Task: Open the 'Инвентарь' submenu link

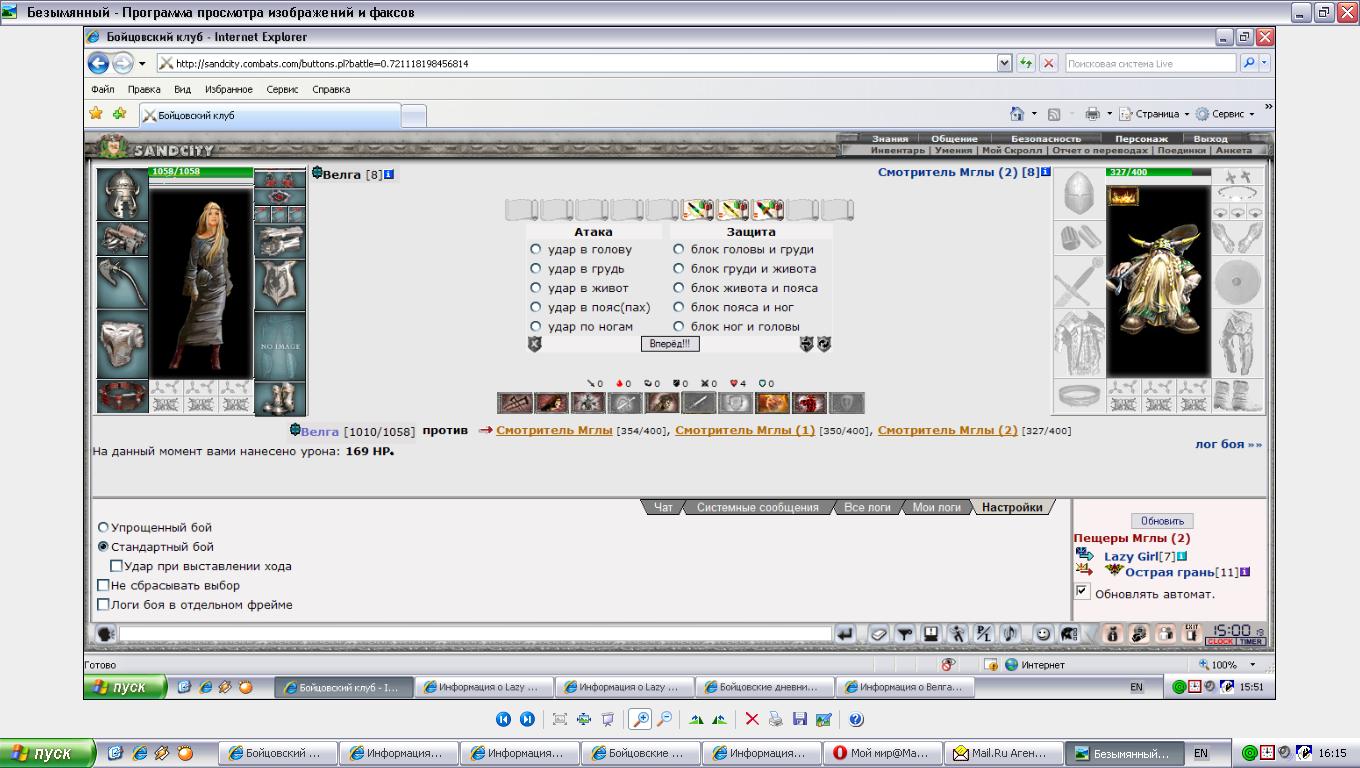Action: [x=898, y=150]
